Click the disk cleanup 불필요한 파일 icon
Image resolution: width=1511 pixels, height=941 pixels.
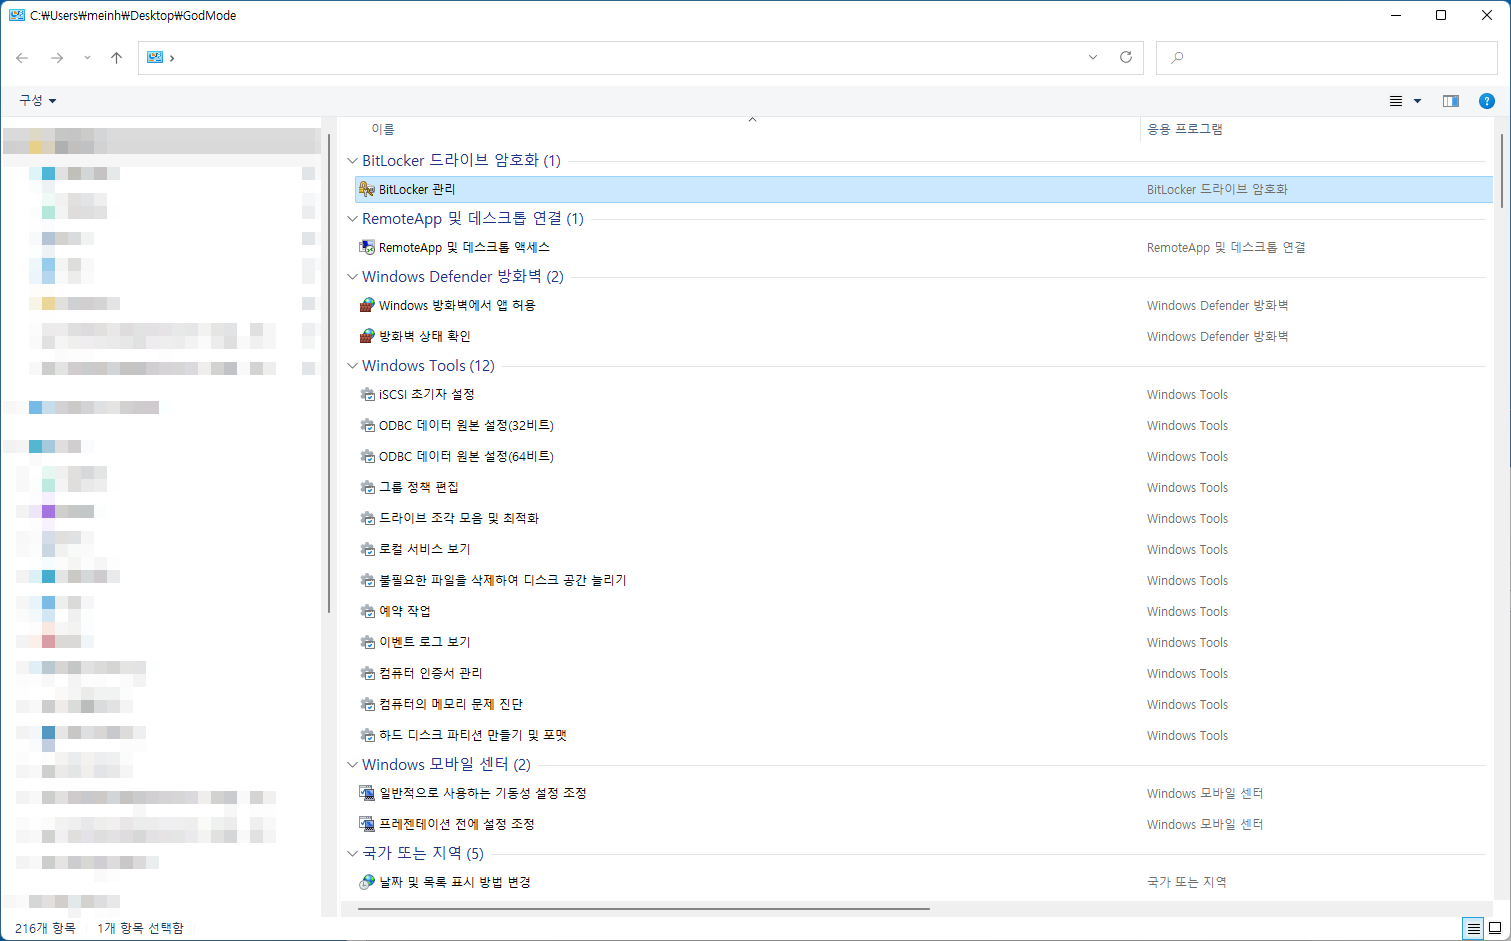click(367, 580)
